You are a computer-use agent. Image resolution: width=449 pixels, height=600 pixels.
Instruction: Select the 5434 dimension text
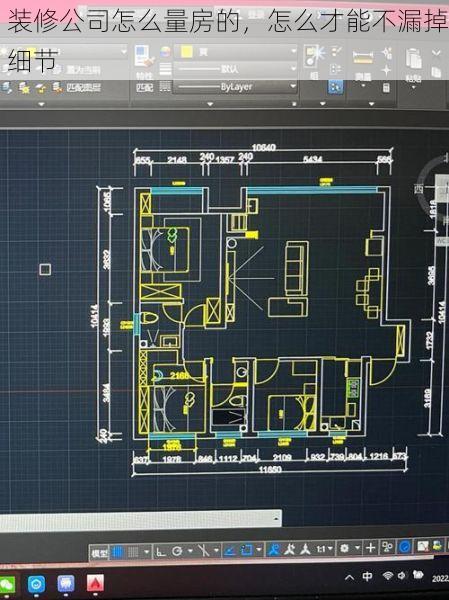coord(312,159)
